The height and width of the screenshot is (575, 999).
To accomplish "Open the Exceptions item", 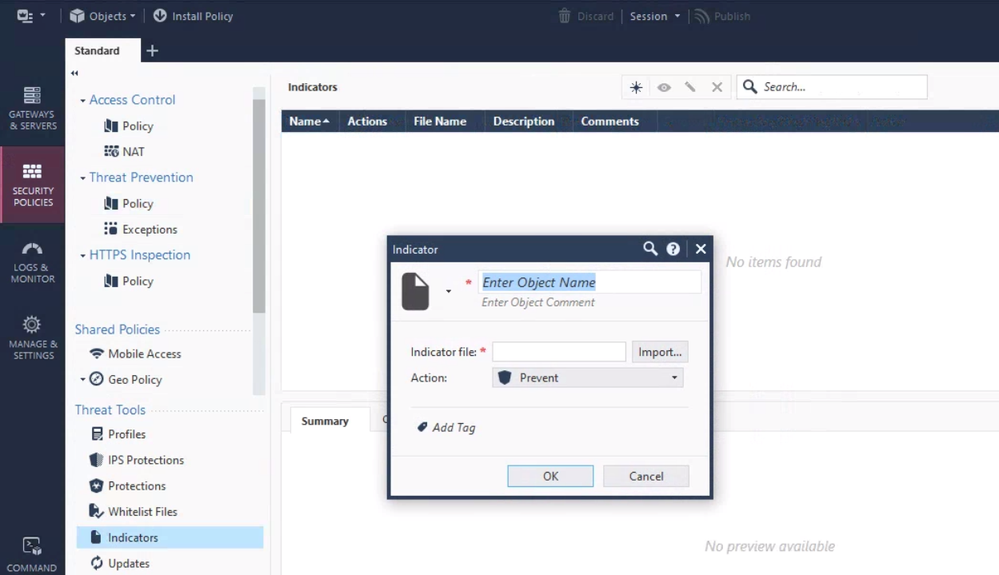I will click(x=141, y=229).
